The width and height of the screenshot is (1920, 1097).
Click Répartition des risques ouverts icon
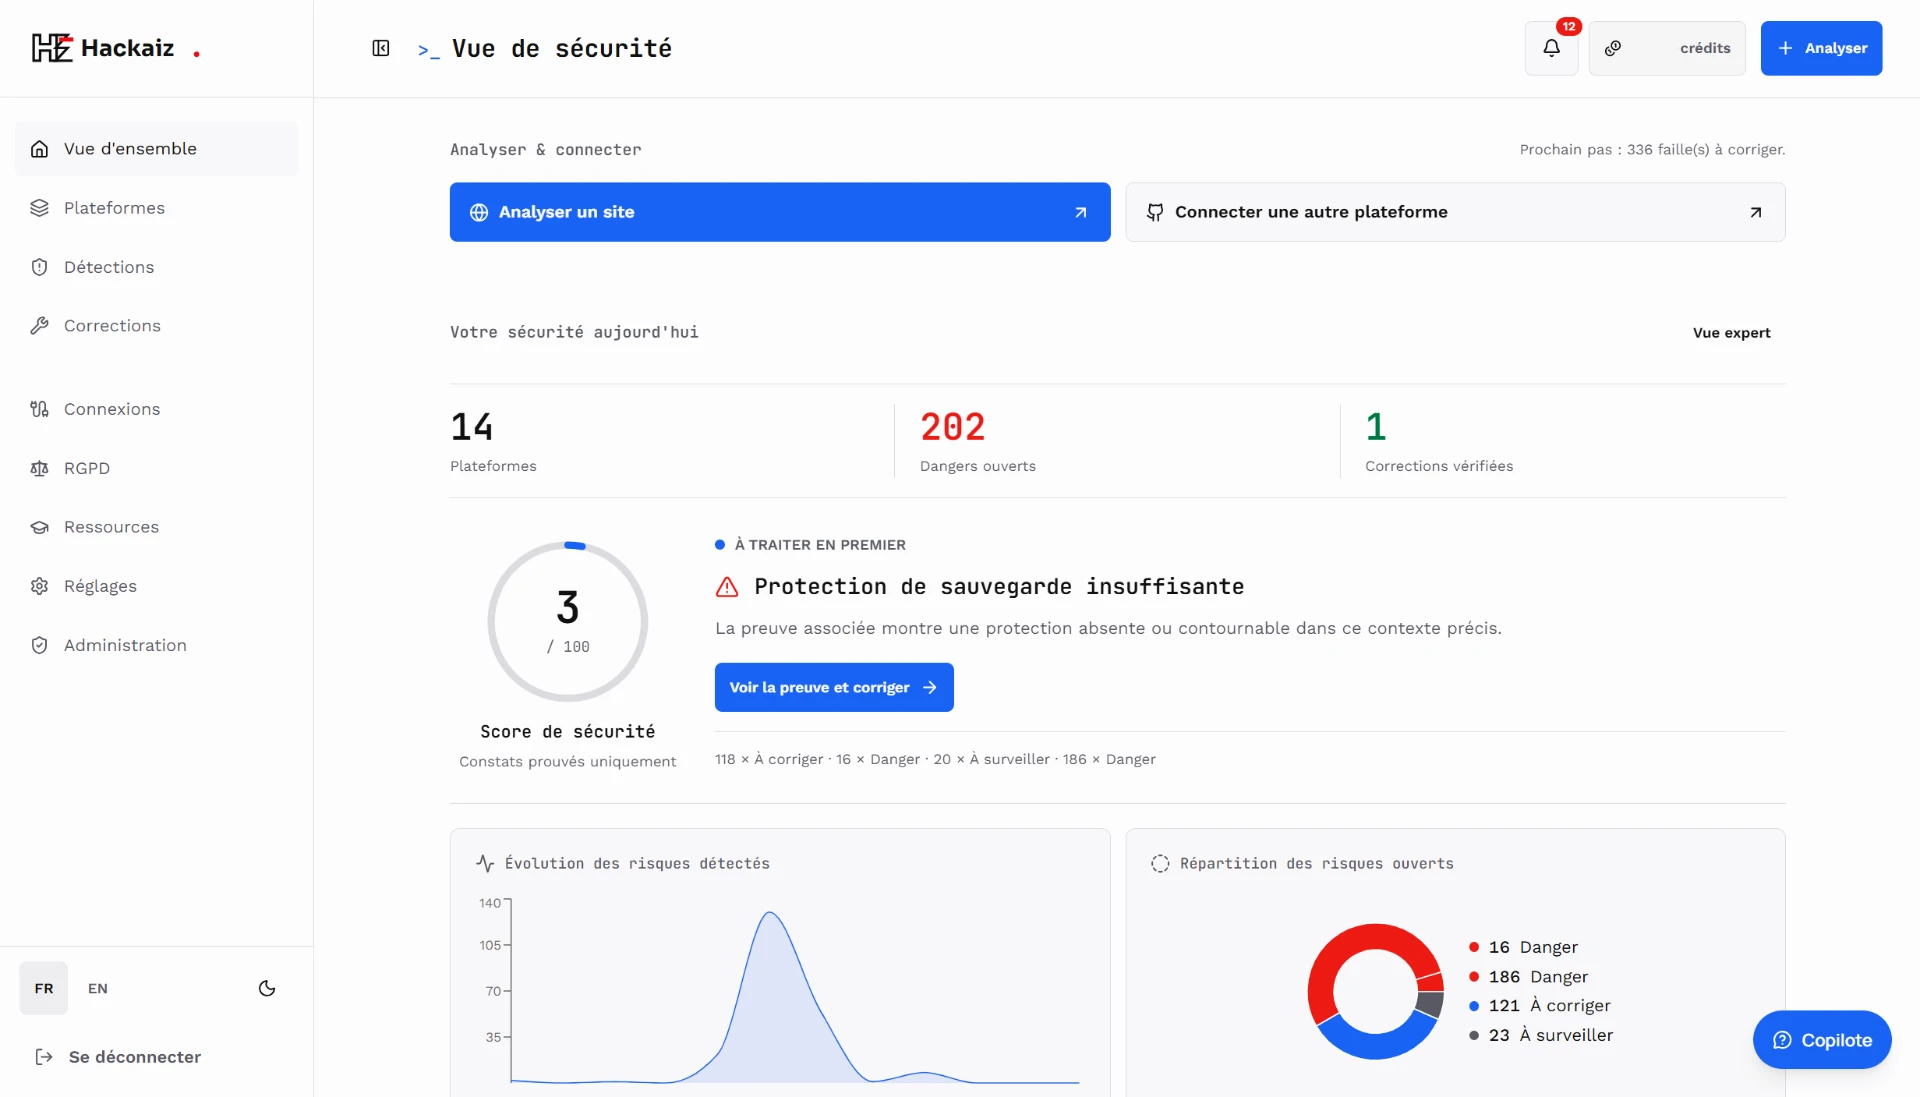coord(1160,863)
